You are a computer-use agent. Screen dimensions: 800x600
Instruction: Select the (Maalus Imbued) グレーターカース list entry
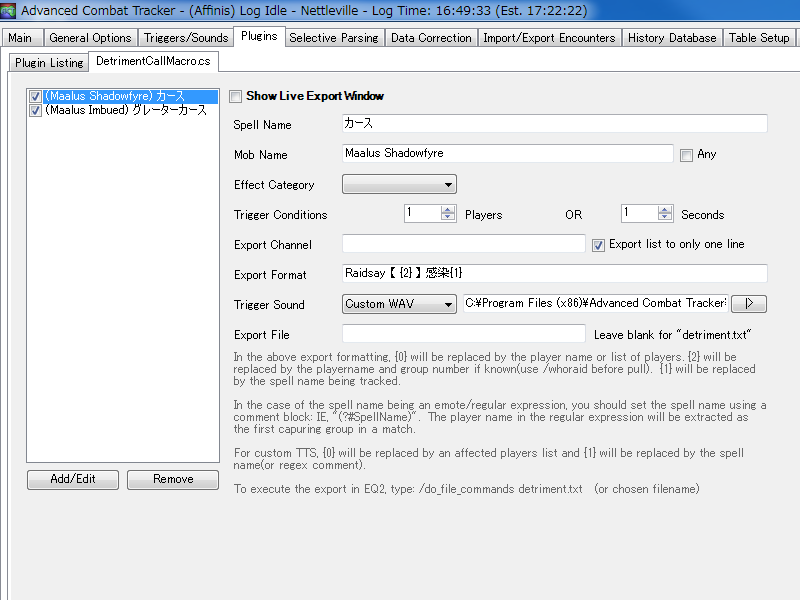pyautogui.click(x=126, y=110)
